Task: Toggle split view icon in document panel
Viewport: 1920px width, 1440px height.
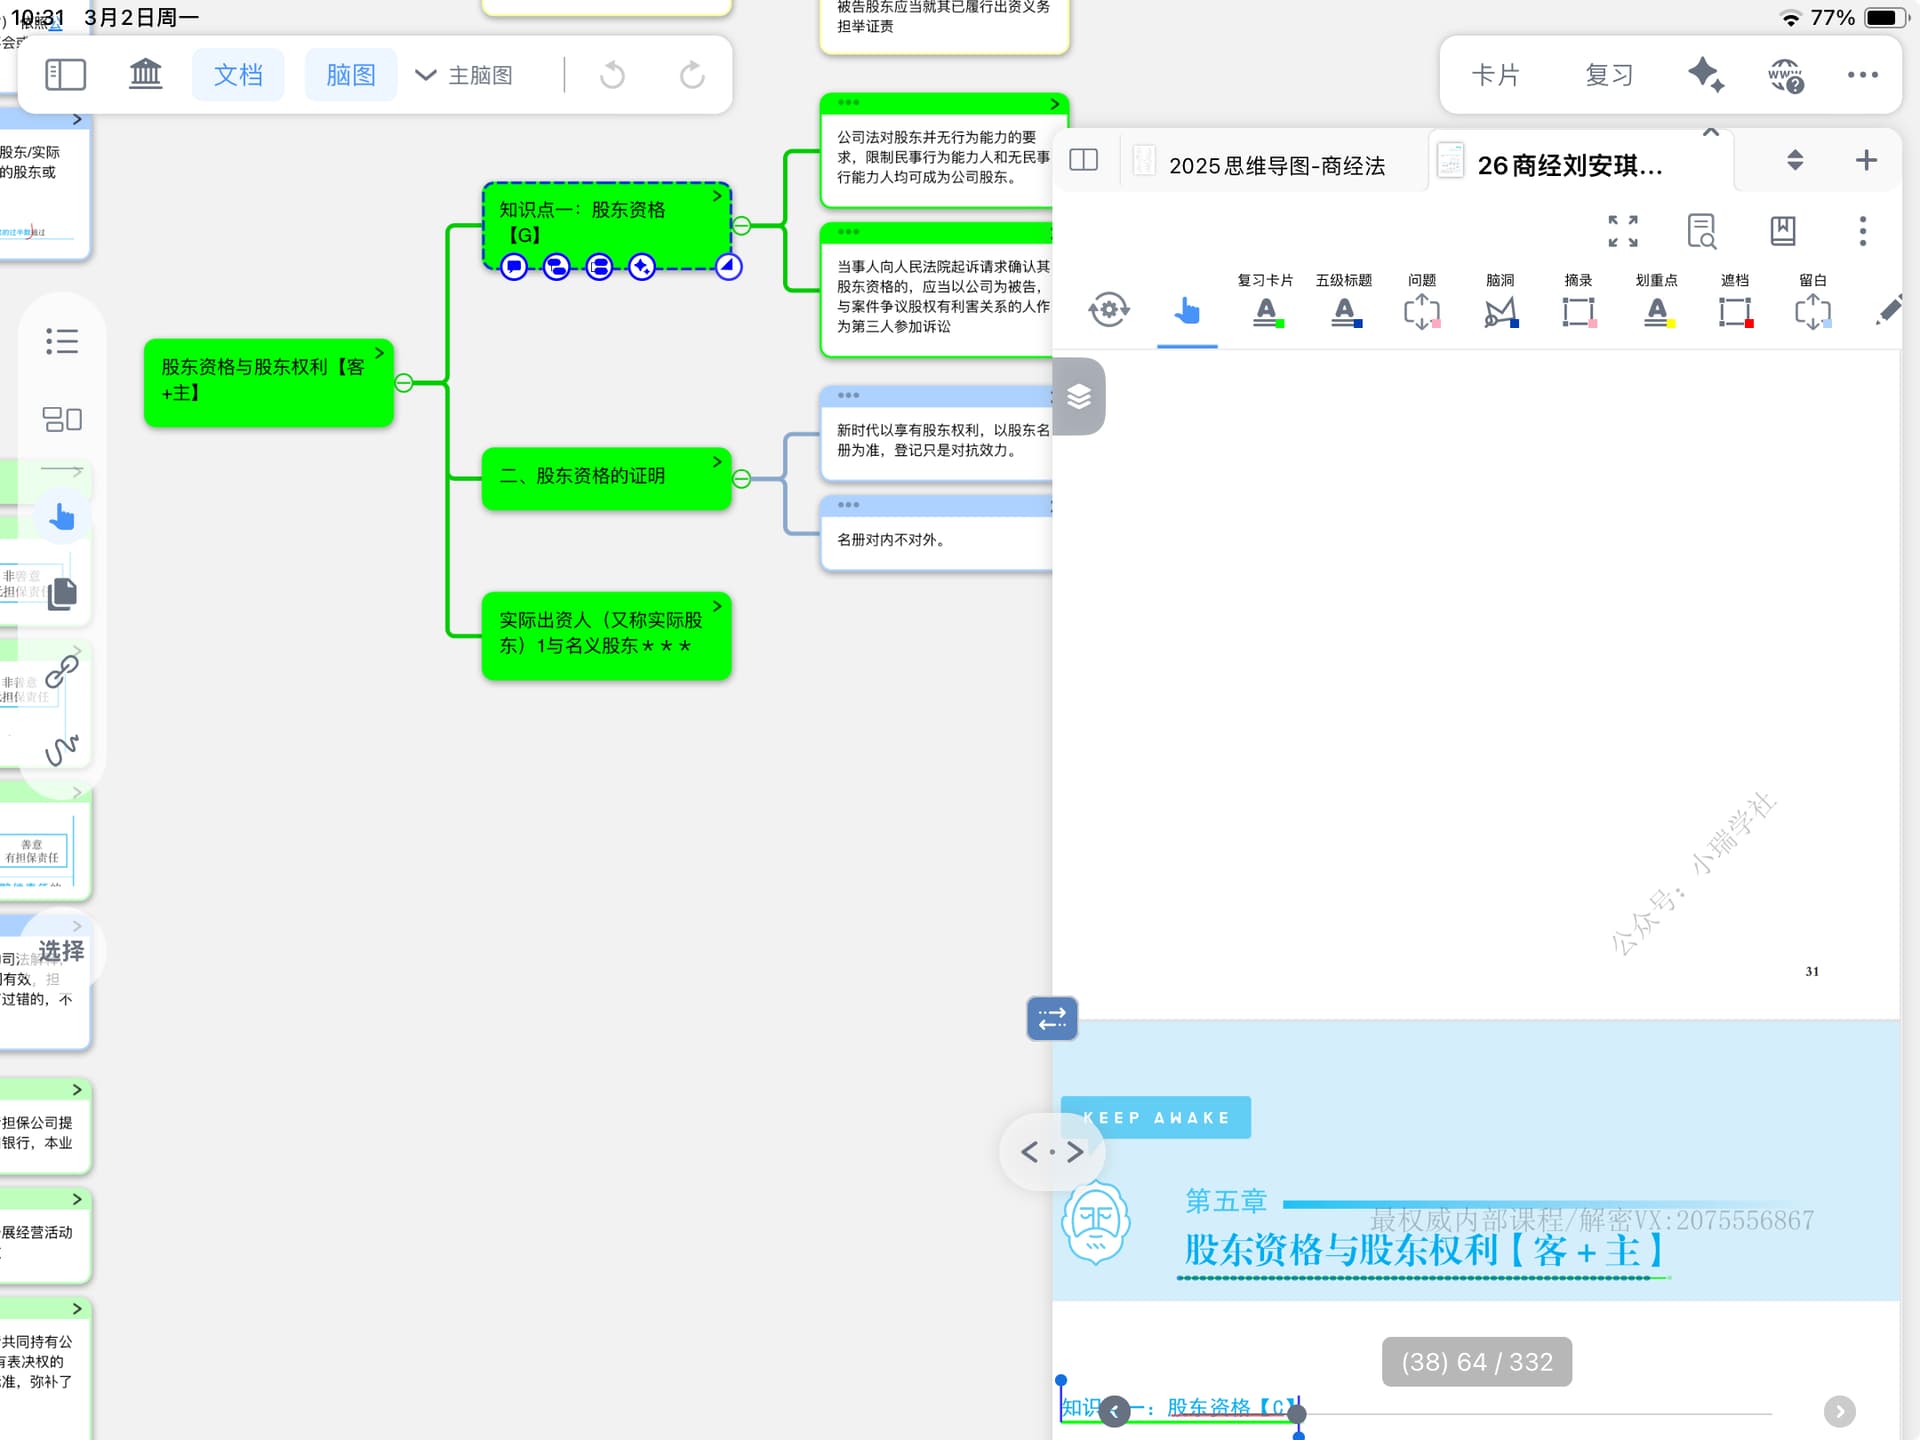Action: pyautogui.click(x=1084, y=160)
